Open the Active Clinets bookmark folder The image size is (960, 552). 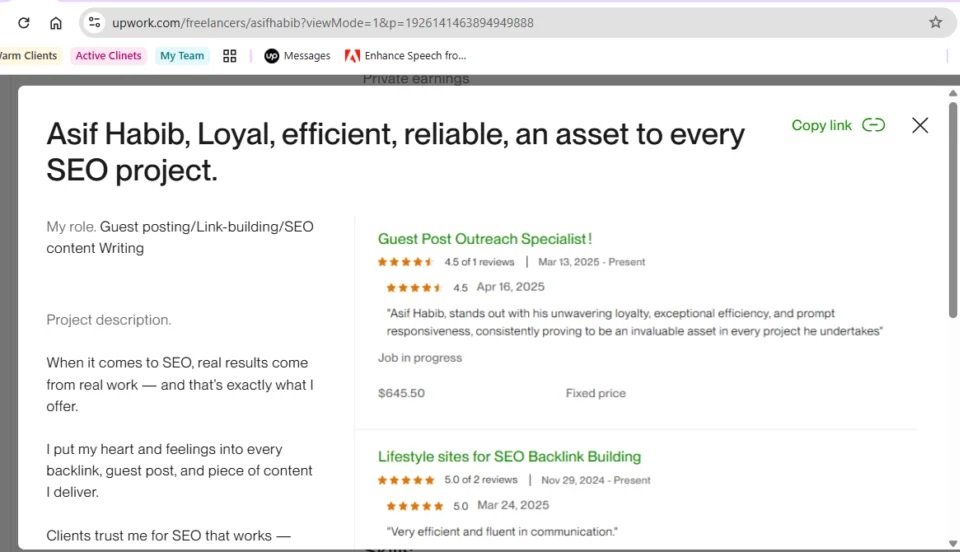click(x=108, y=56)
